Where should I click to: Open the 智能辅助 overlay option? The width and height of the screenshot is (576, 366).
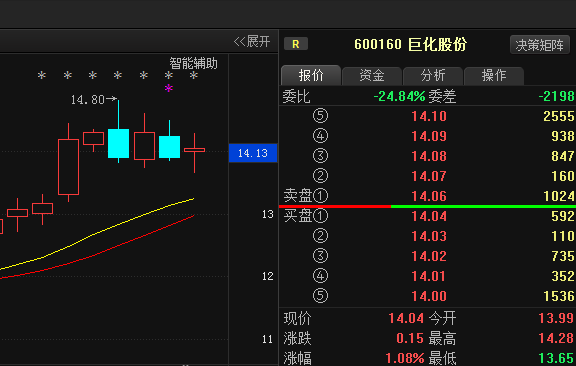pyautogui.click(x=194, y=64)
